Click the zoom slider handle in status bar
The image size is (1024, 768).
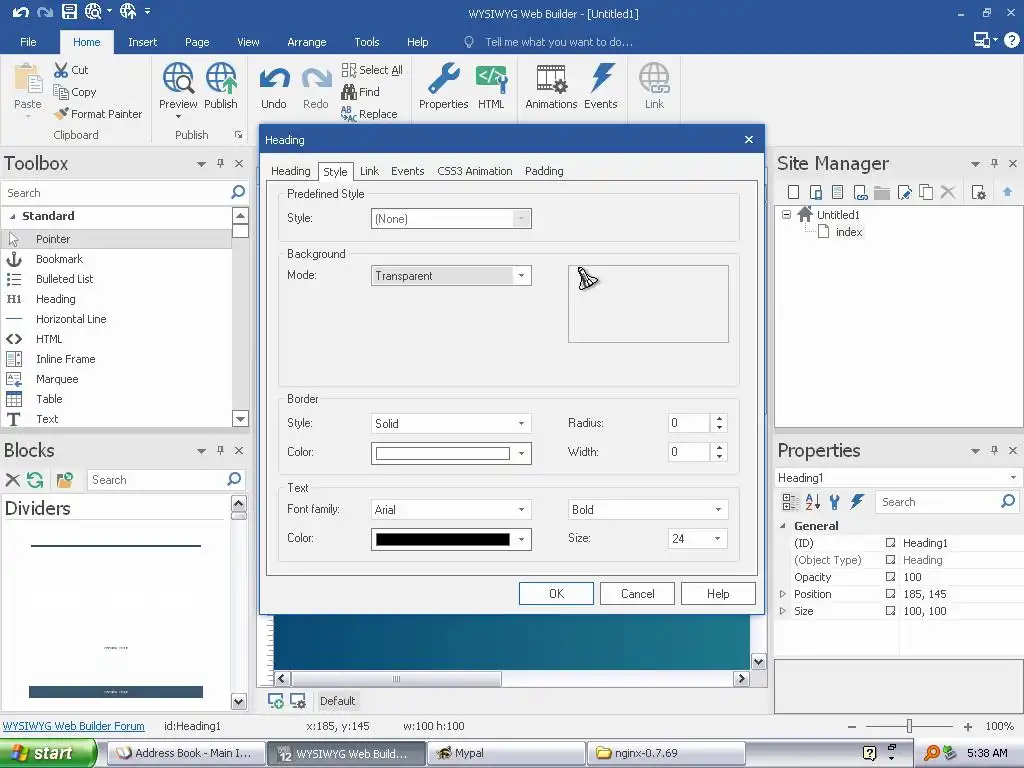tap(909, 726)
